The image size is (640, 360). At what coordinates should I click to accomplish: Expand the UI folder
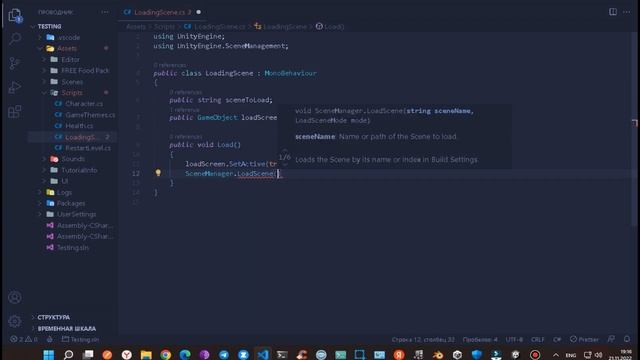64,181
